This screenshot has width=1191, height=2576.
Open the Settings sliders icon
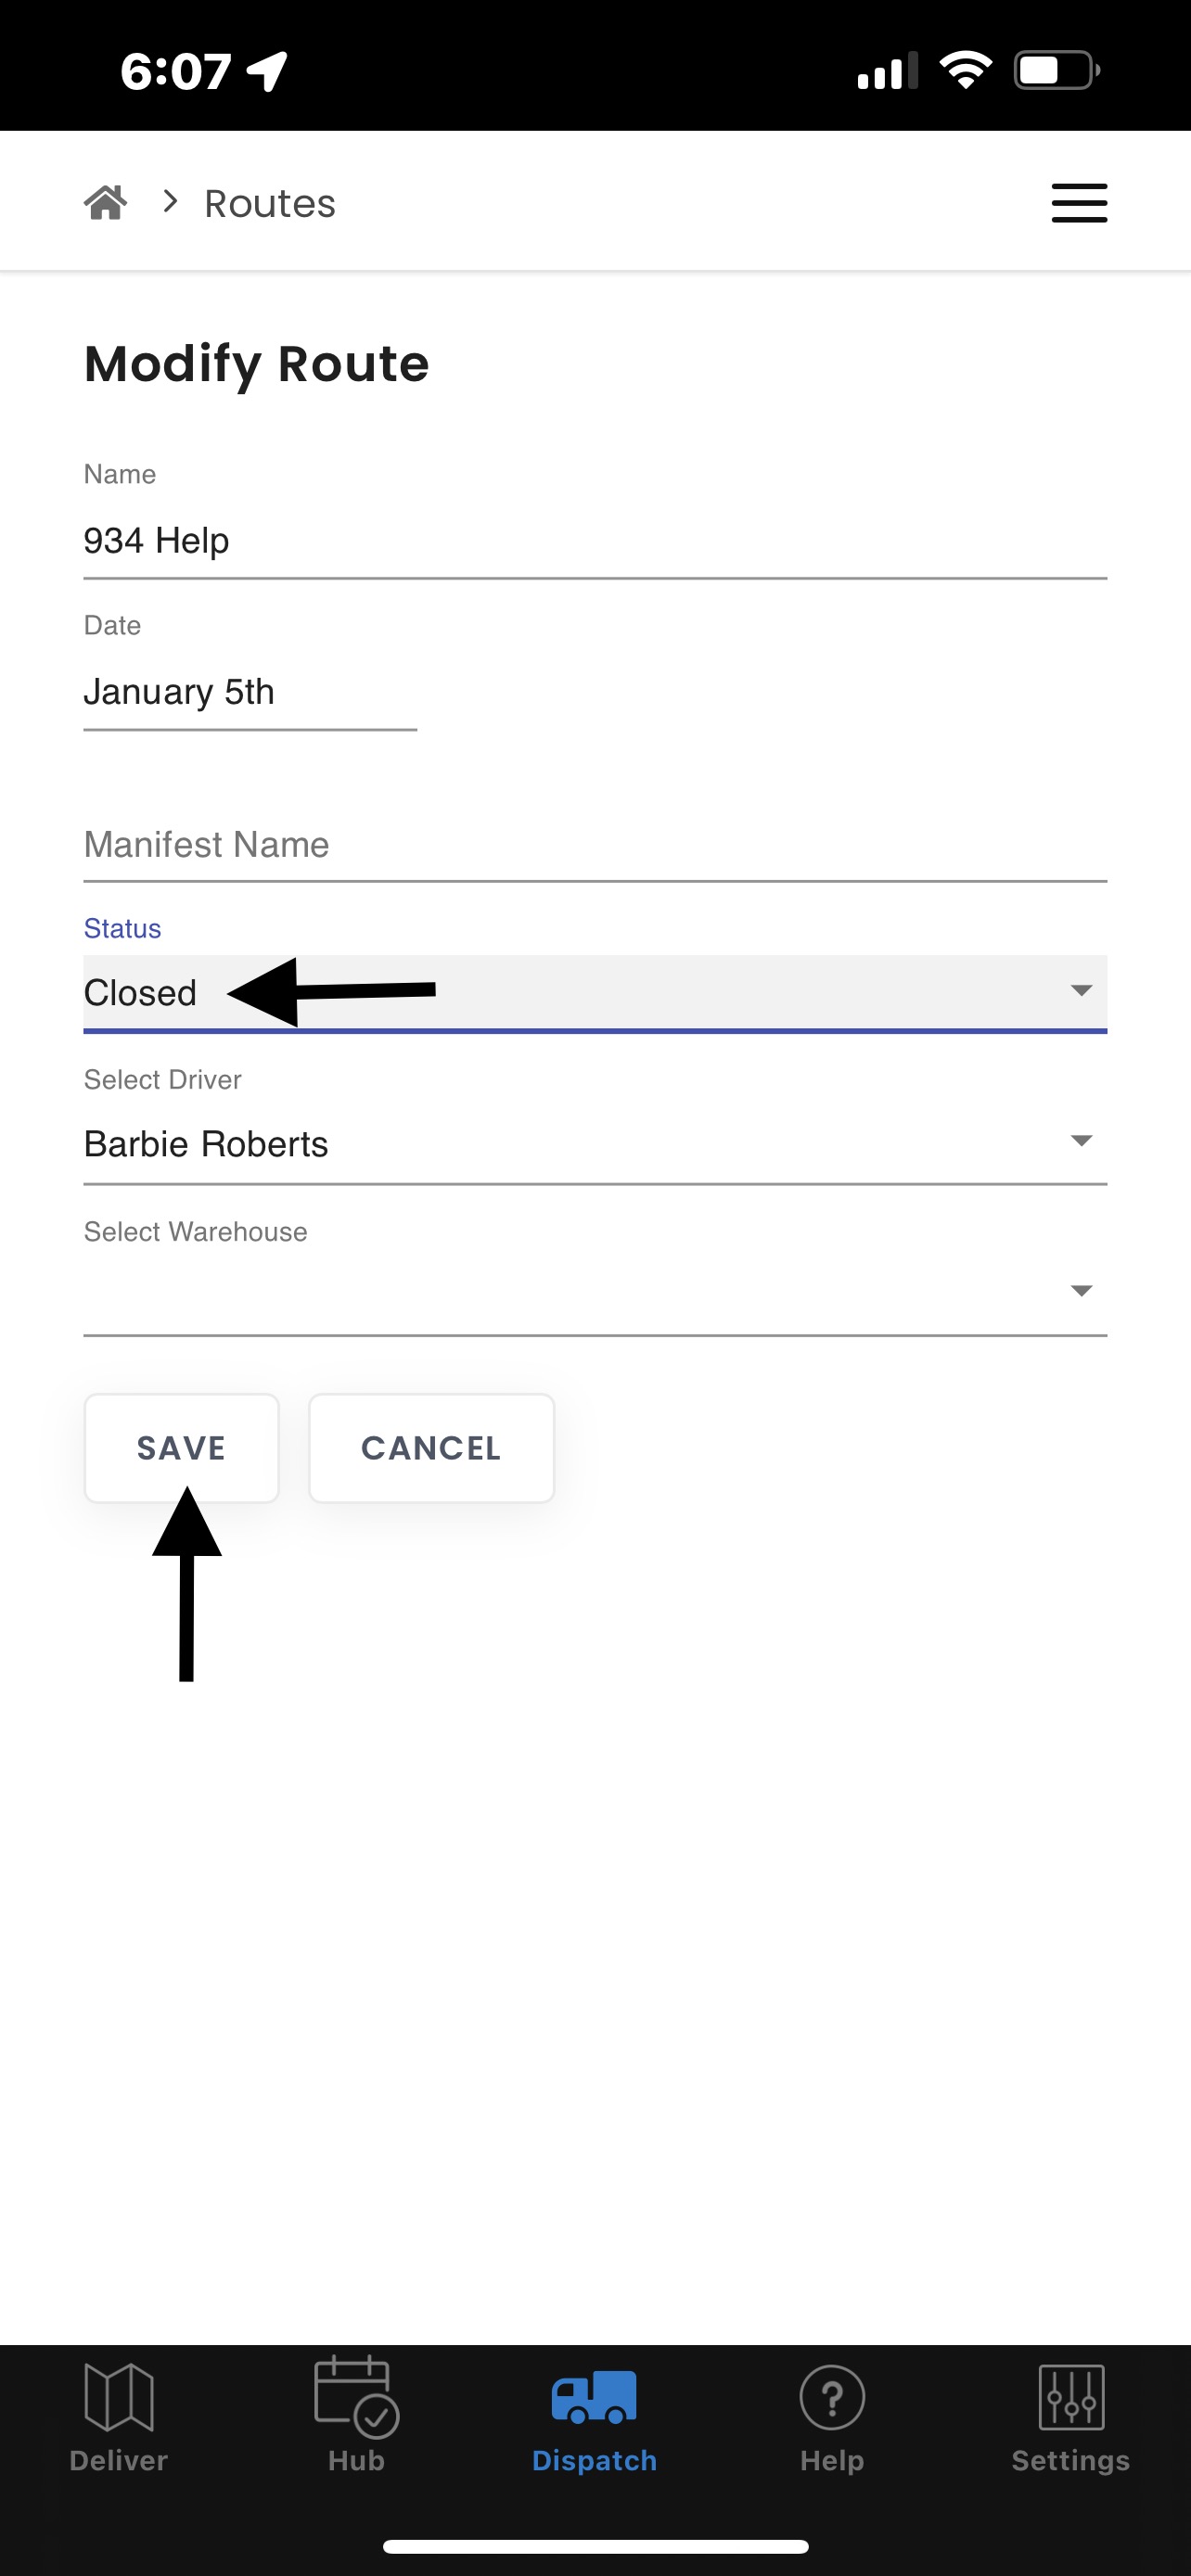pos(1071,2397)
